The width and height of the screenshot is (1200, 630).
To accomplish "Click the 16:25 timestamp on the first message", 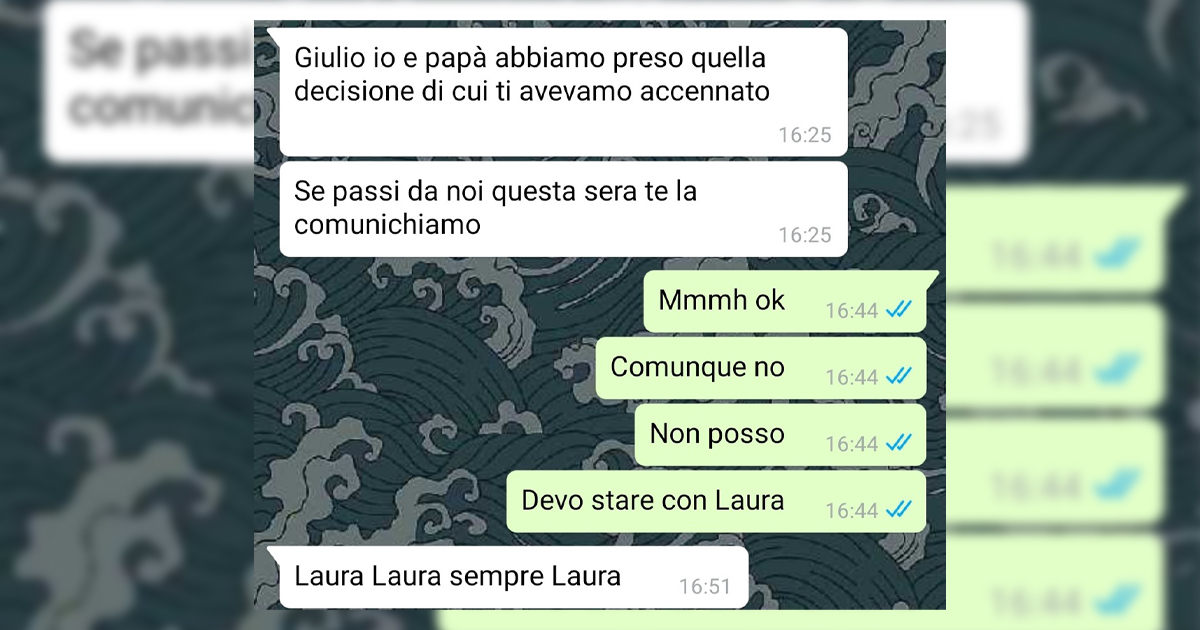I will click(805, 135).
